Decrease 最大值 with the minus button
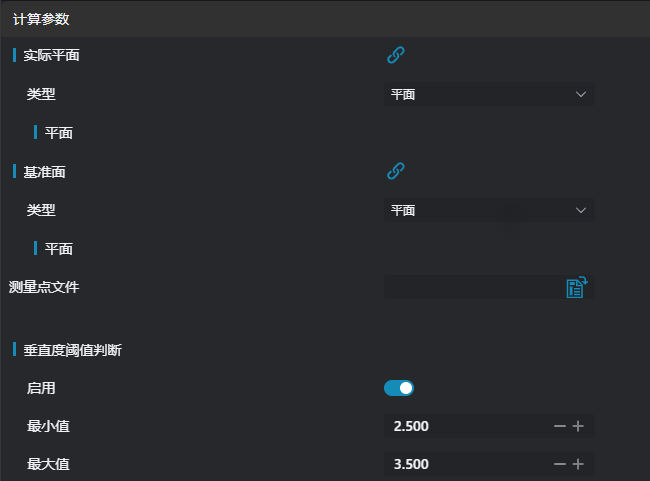The height and width of the screenshot is (481, 650). (560, 464)
